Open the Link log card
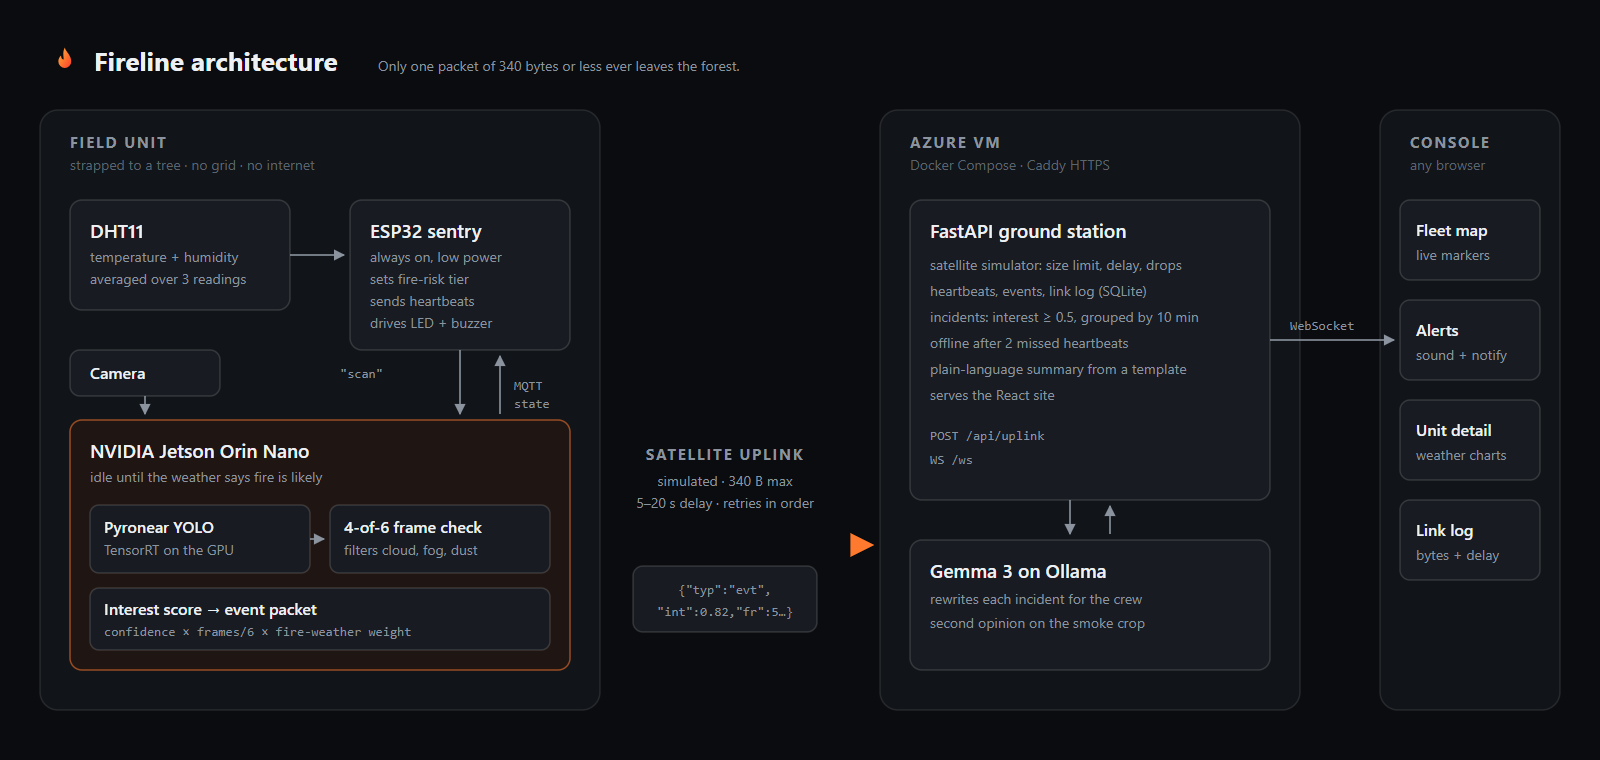Image resolution: width=1600 pixels, height=760 pixels. 1470,540
